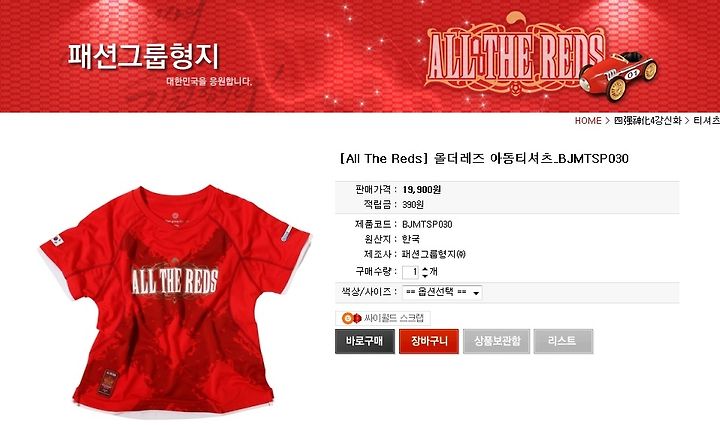Click the ALL THE REDS banner logo

tap(516, 56)
